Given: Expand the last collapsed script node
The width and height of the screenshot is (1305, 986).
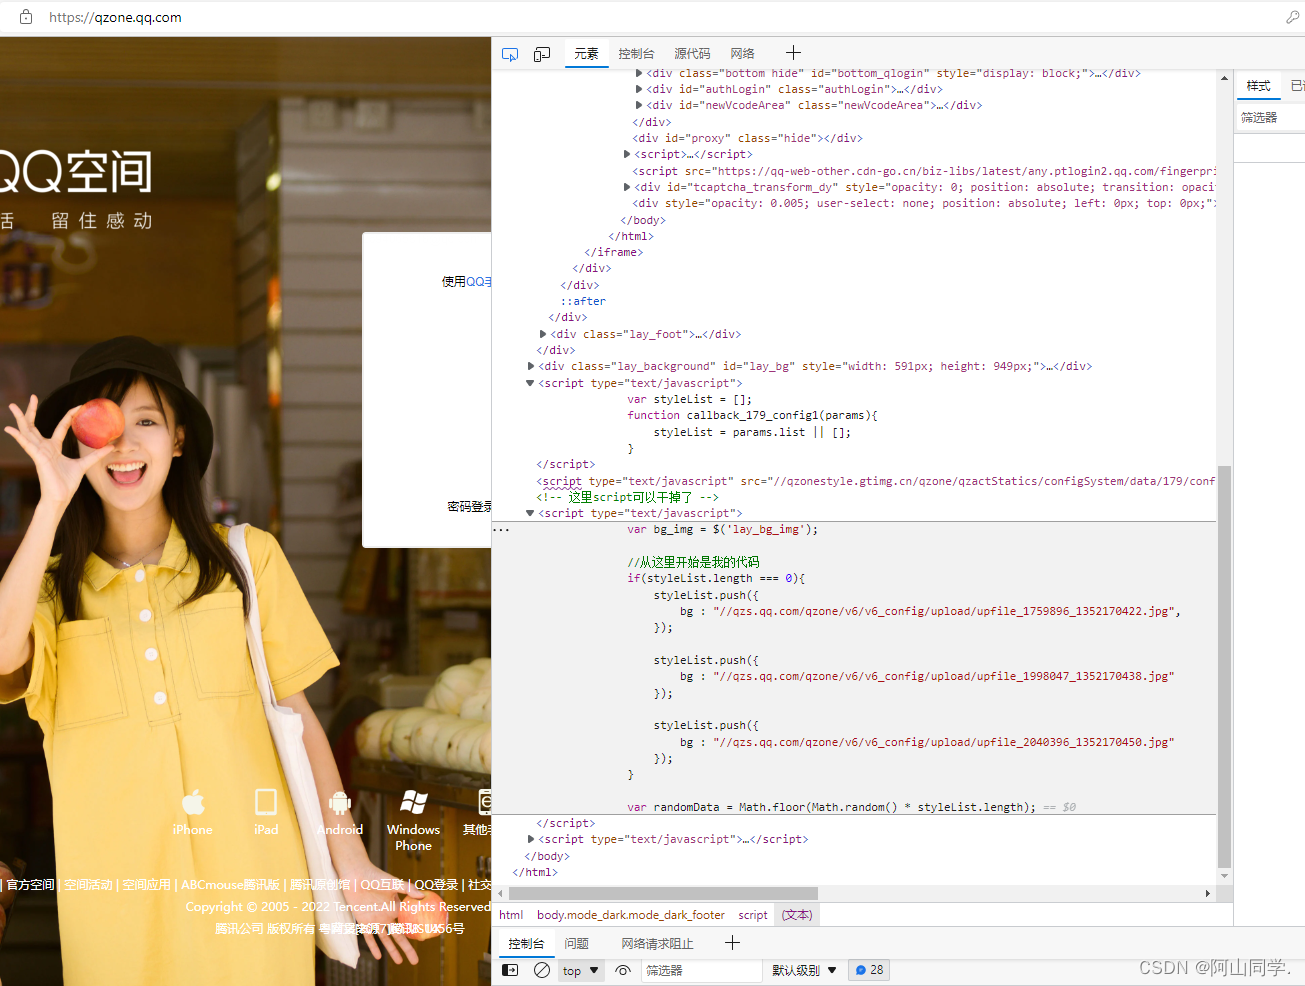Looking at the screenshot, I should tap(531, 839).
